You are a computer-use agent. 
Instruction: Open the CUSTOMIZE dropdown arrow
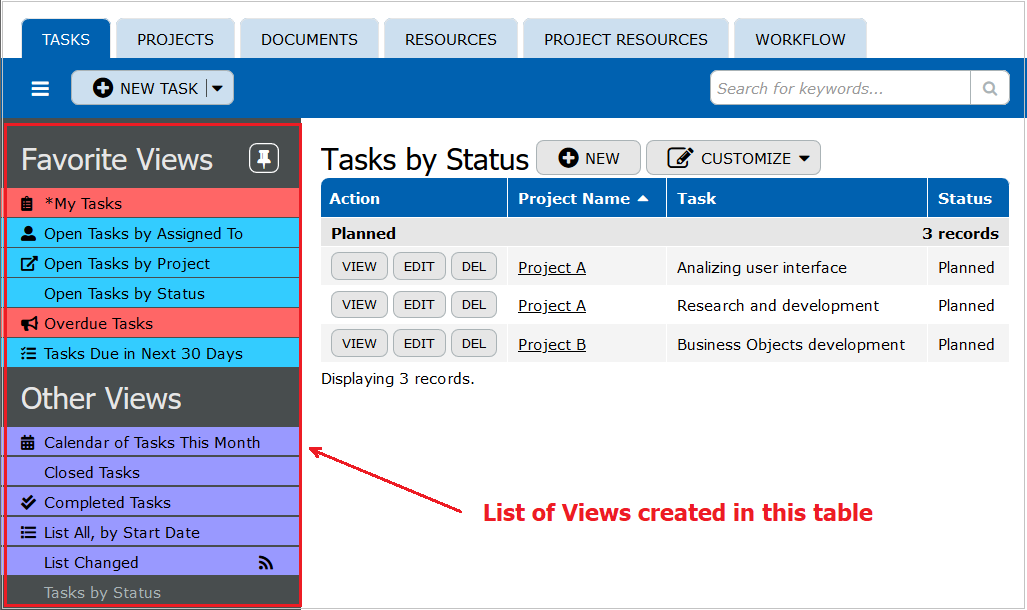tap(804, 159)
